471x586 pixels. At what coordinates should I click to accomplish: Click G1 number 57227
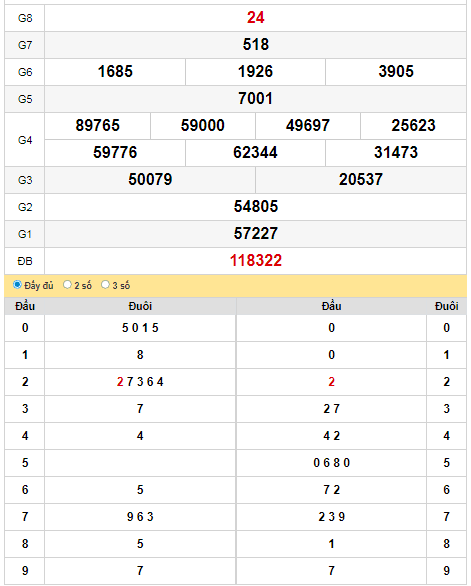[x=256, y=234]
